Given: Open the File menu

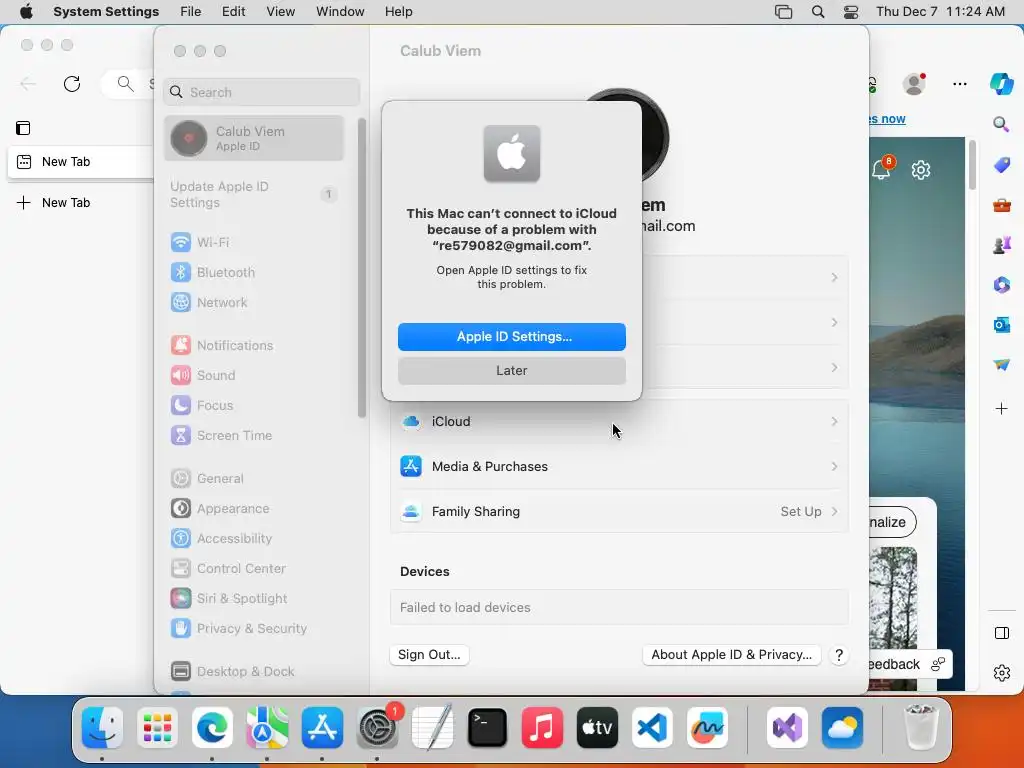Looking at the screenshot, I should coord(191,12).
